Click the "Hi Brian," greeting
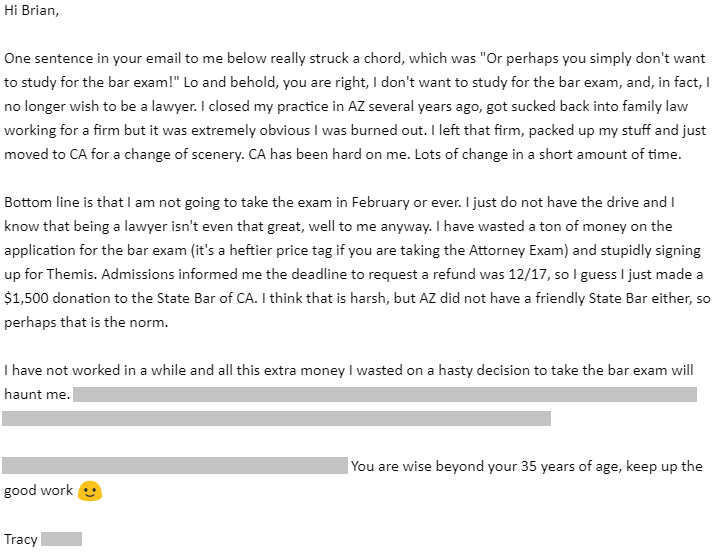Image resolution: width=715 pixels, height=554 pixels. point(31,10)
